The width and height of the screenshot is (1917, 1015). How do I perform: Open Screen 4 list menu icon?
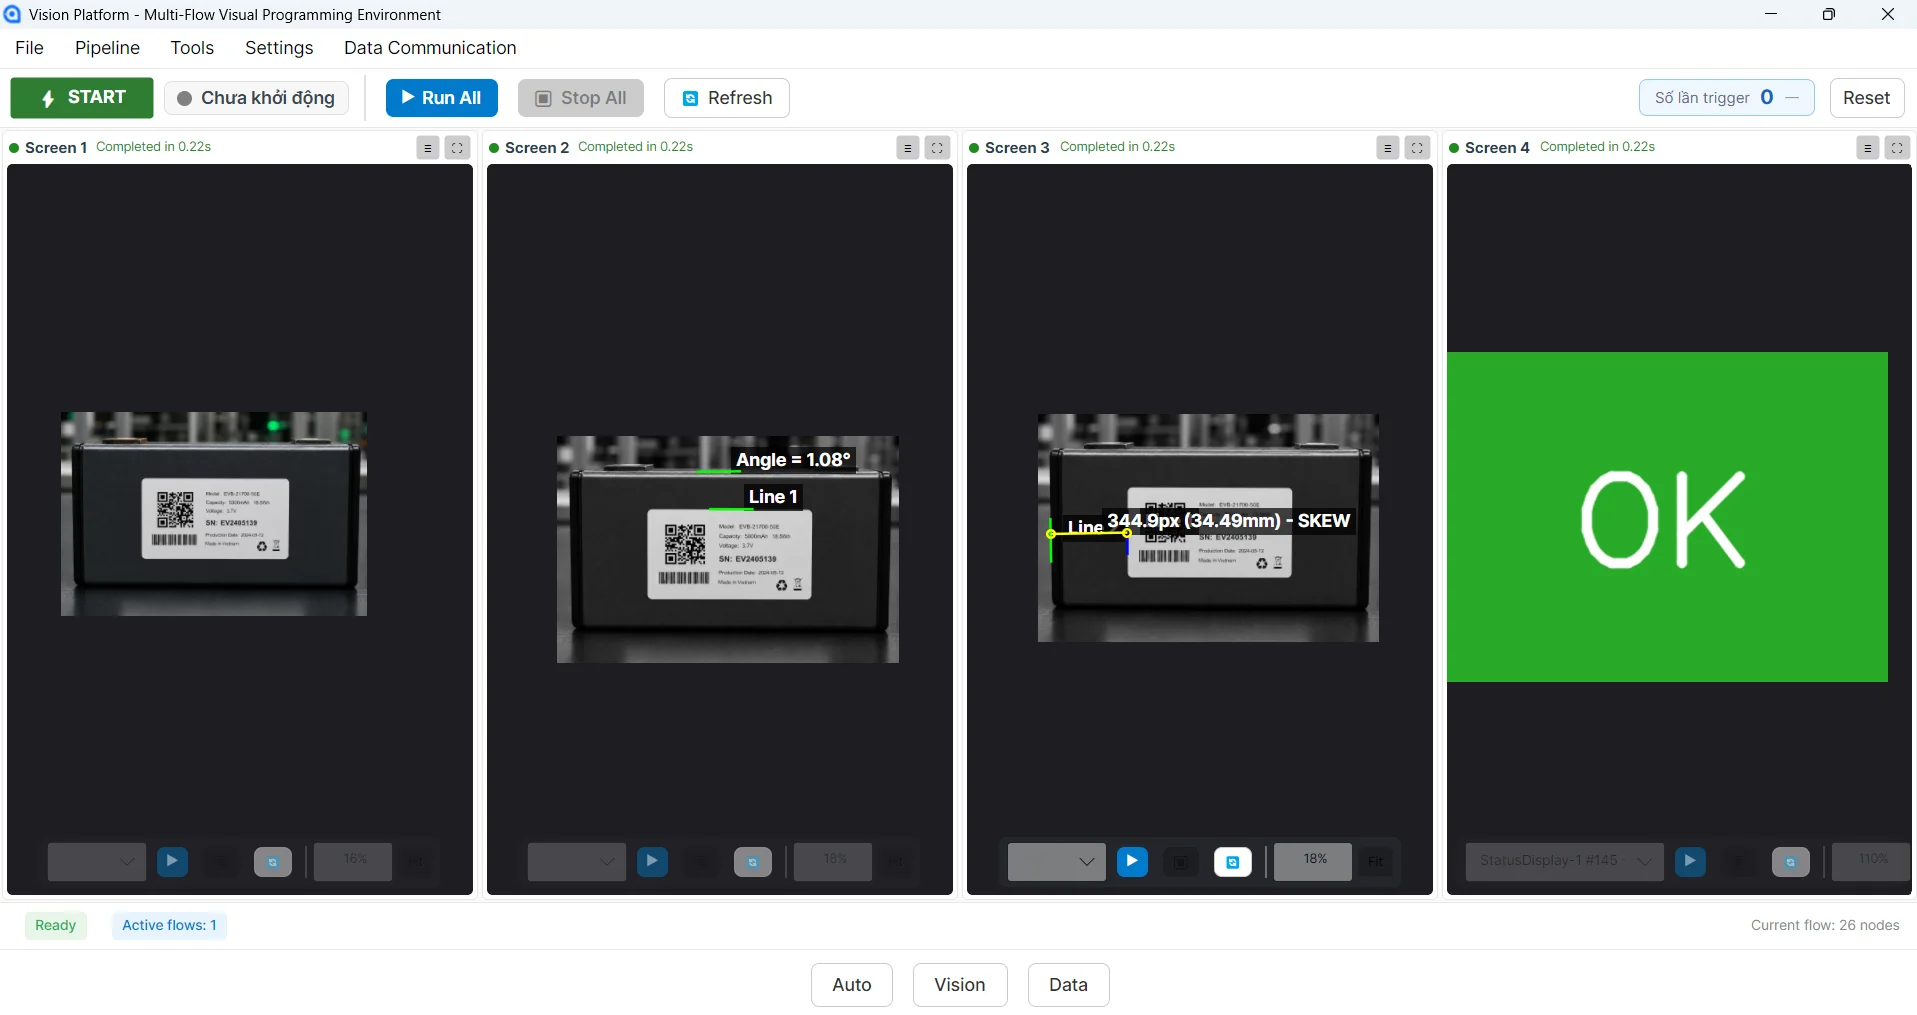pyautogui.click(x=1868, y=148)
